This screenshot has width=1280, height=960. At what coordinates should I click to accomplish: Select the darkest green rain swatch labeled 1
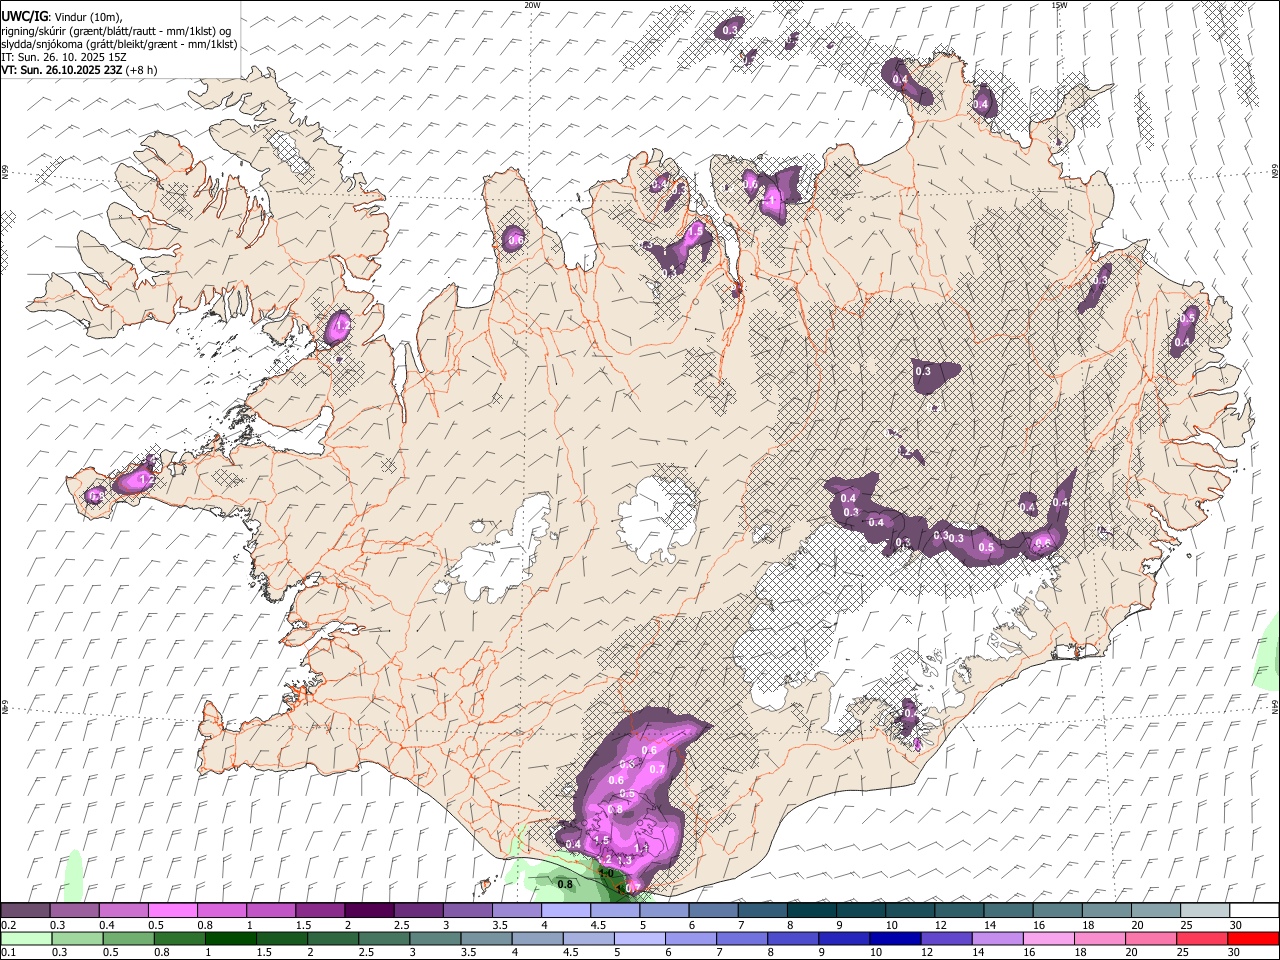pos(230,938)
